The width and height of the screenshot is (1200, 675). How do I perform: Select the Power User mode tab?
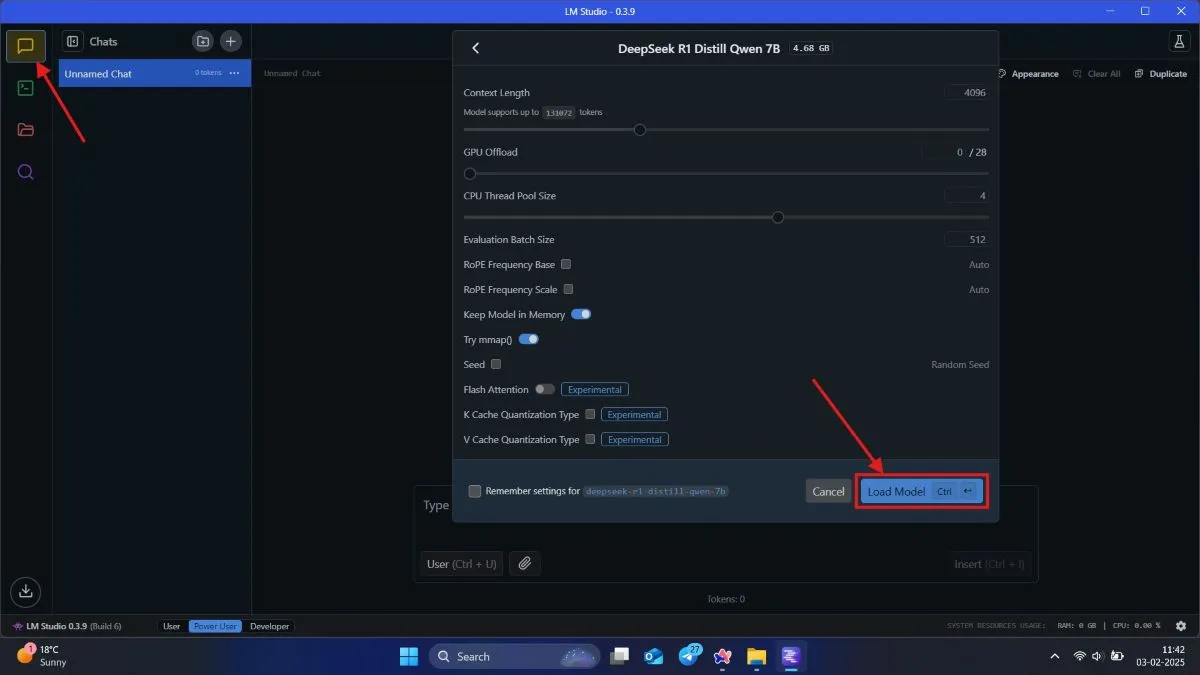click(x=216, y=626)
